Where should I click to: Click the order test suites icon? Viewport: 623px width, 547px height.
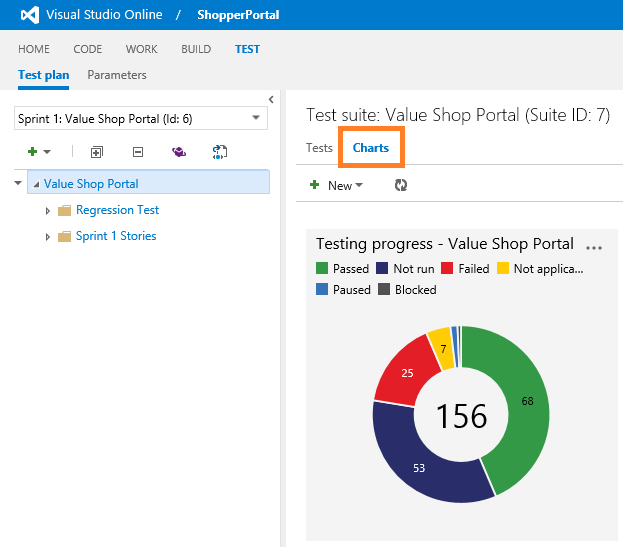(220, 152)
